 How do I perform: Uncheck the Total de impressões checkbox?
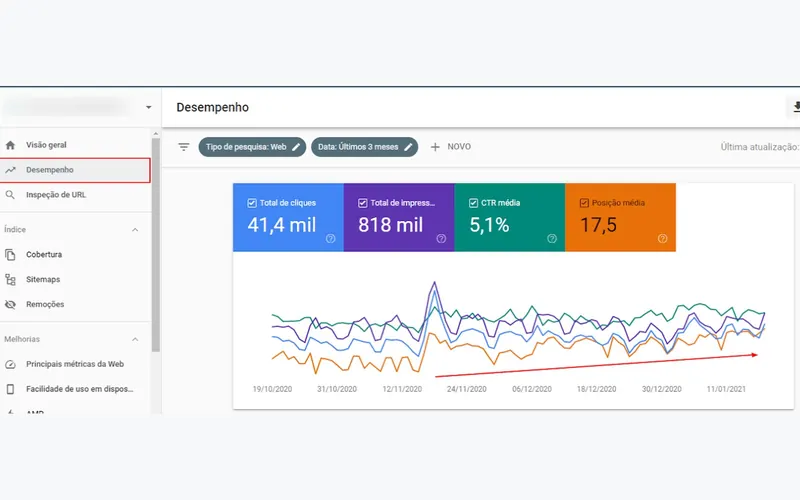[x=362, y=203]
